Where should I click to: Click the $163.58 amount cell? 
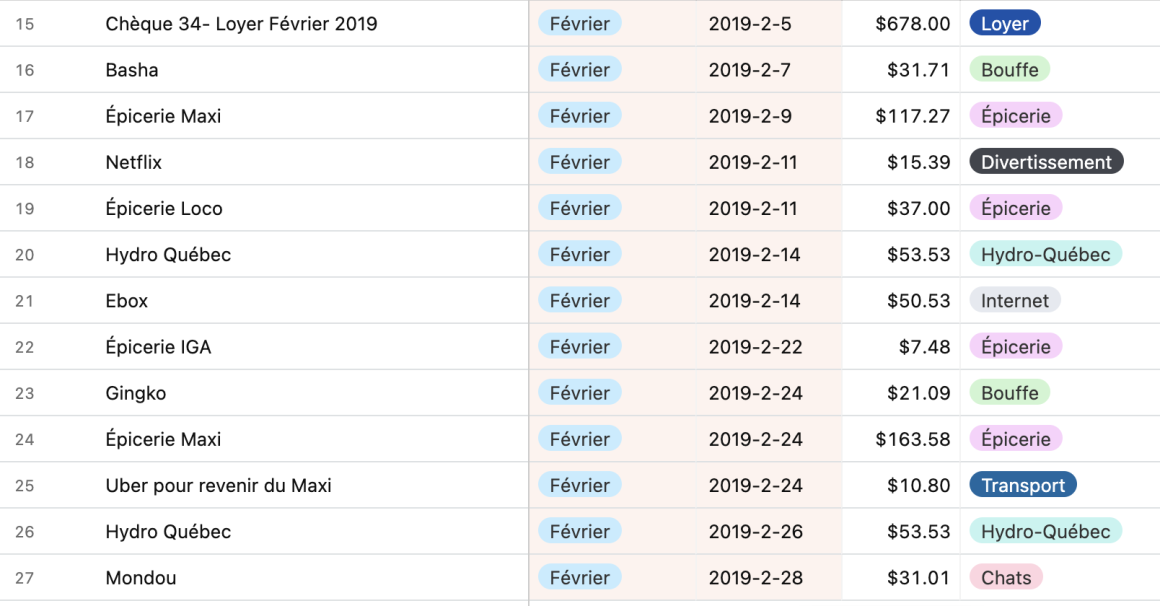pyautogui.click(x=912, y=440)
